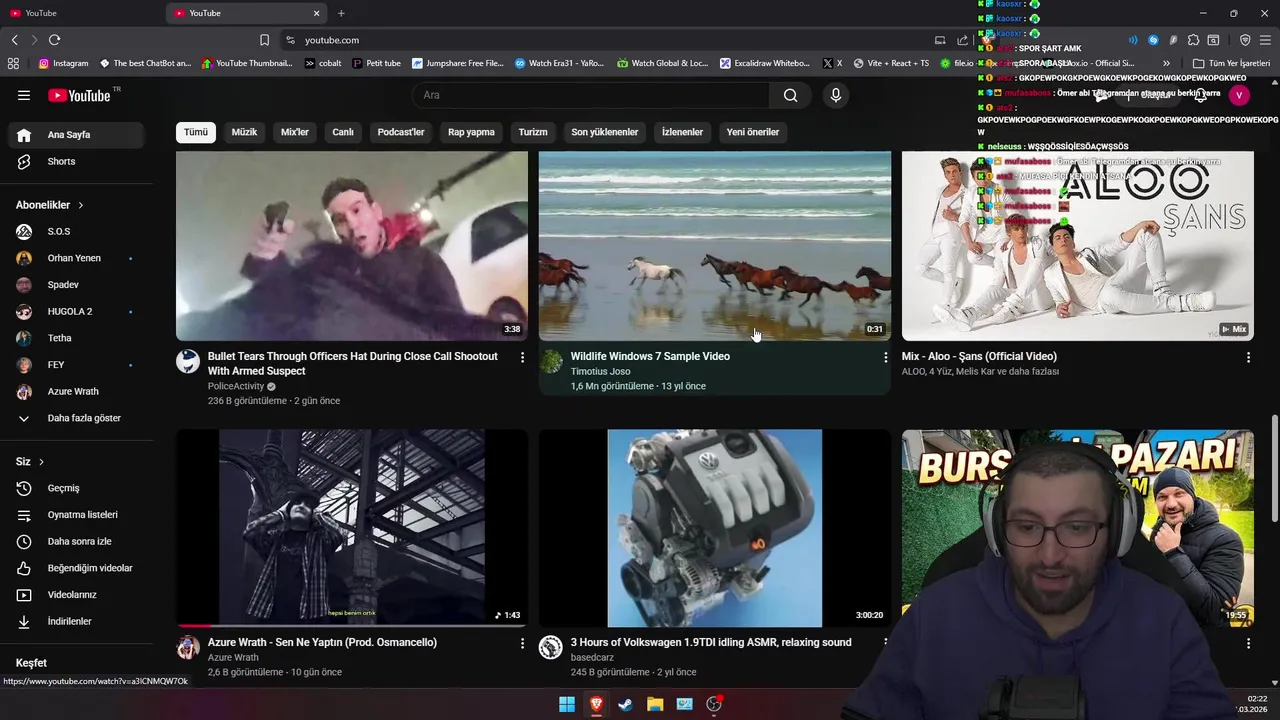This screenshot has width=1280, height=720.
Task: Open Beğendiğim videolar list
Action: click(x=77, y=568)
